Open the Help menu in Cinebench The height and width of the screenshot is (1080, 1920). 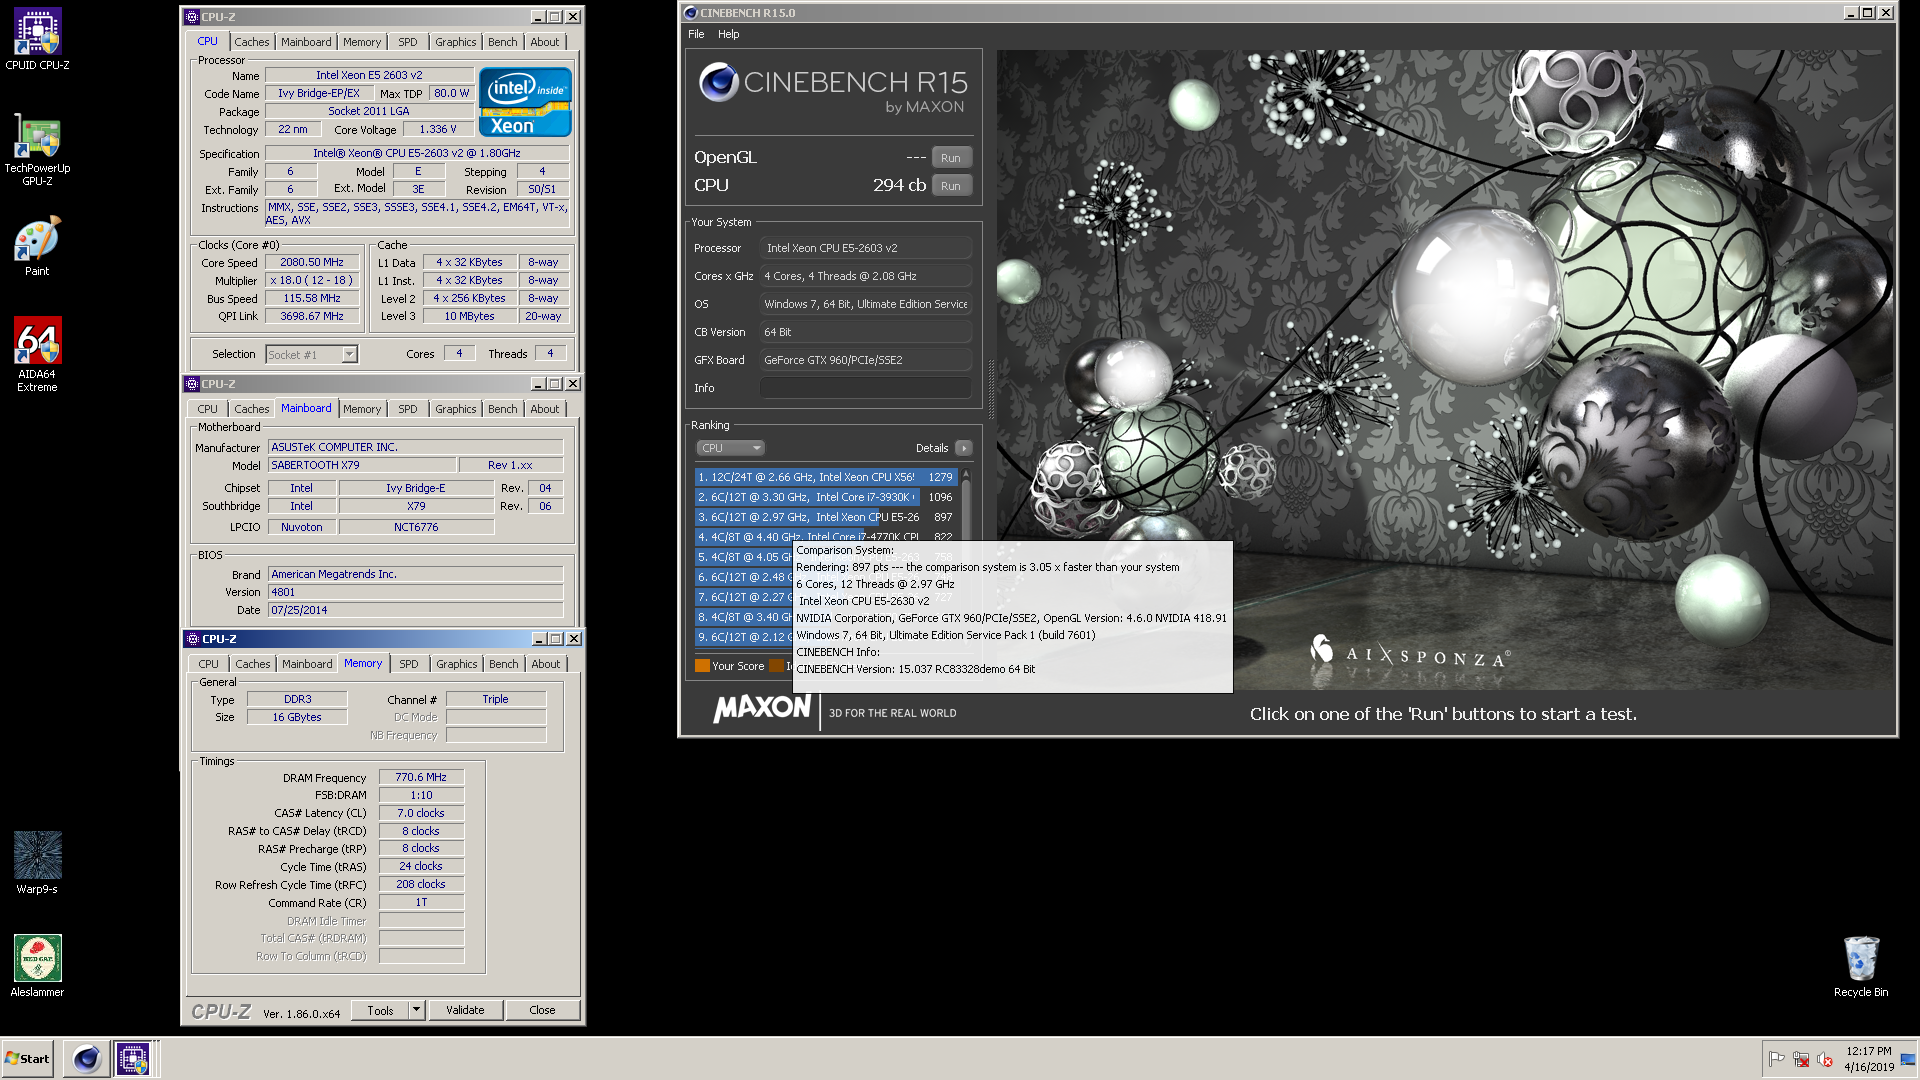tap(728, 34)
